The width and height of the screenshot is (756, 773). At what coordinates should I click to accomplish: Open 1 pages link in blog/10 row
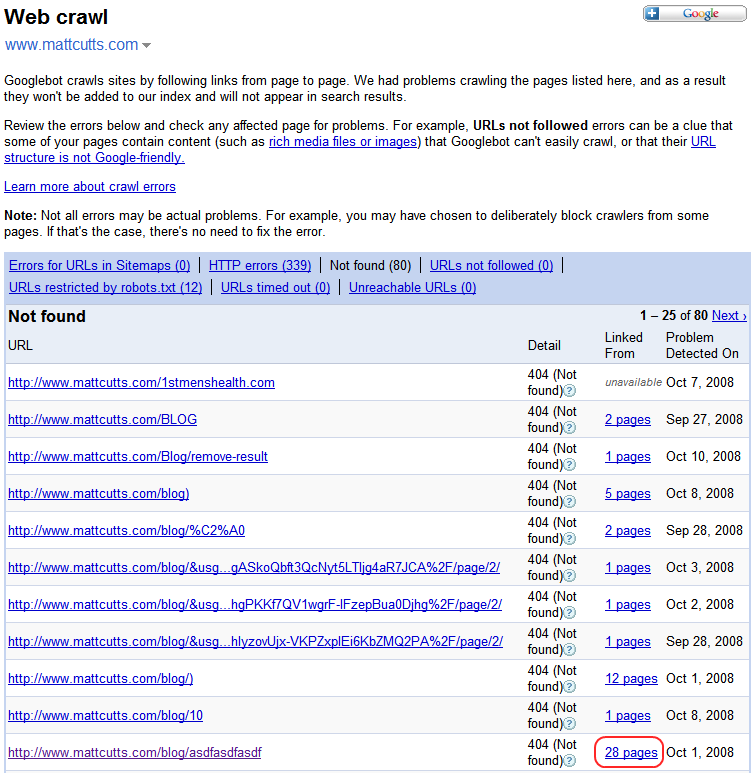click(628, 715)
